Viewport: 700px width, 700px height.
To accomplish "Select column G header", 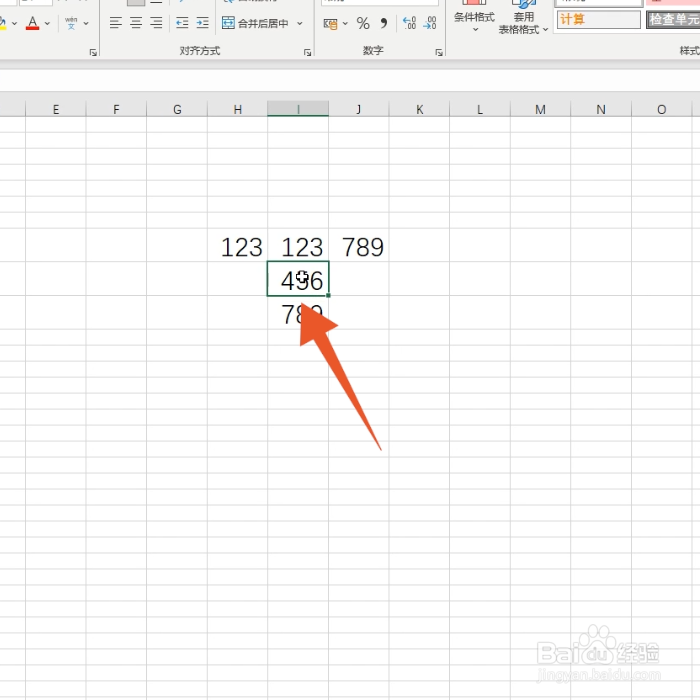I will pyautogui.click(x=177, y=109).
